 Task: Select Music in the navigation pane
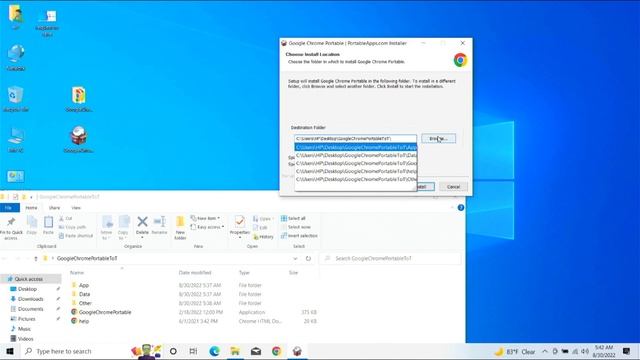pyautogui.click(x=24, y=329)
